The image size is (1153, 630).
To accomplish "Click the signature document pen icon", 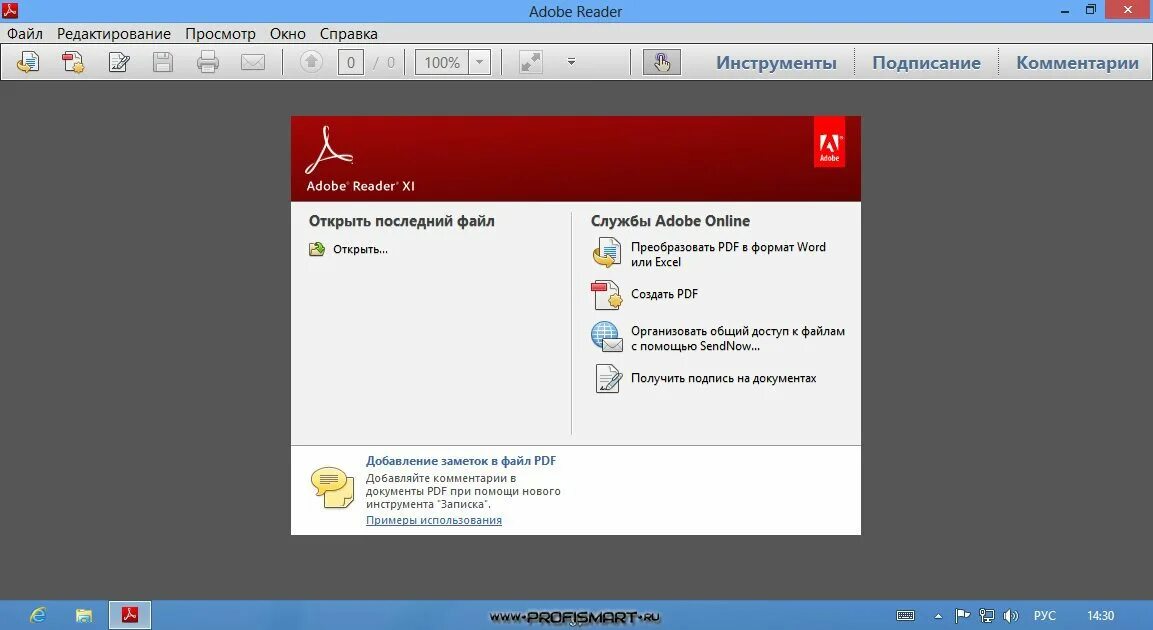I will [x=608, y=379].
